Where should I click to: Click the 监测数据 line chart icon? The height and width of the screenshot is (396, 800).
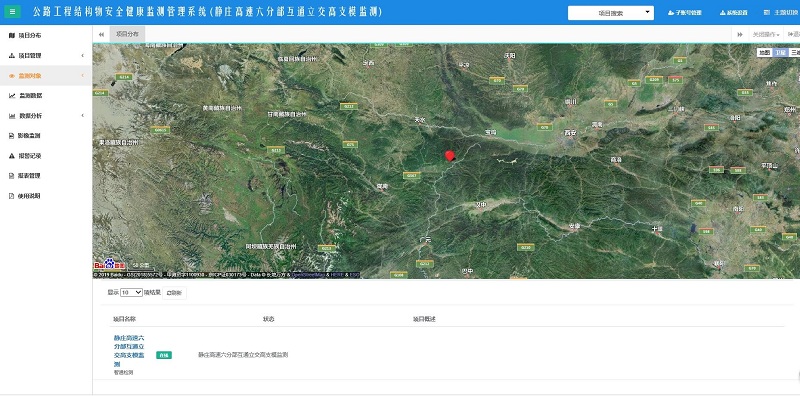coord(11,96)
